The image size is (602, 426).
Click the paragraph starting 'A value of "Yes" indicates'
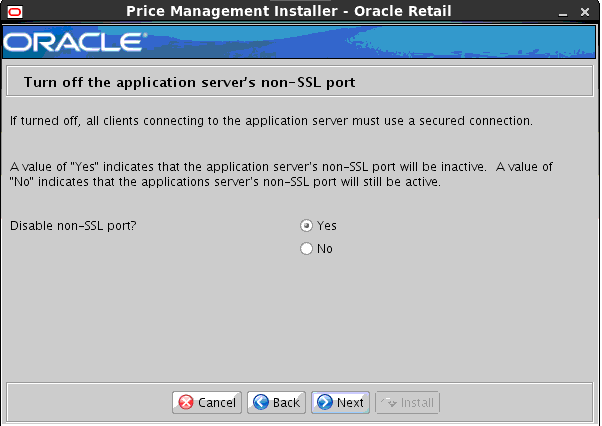click(281, 174)
